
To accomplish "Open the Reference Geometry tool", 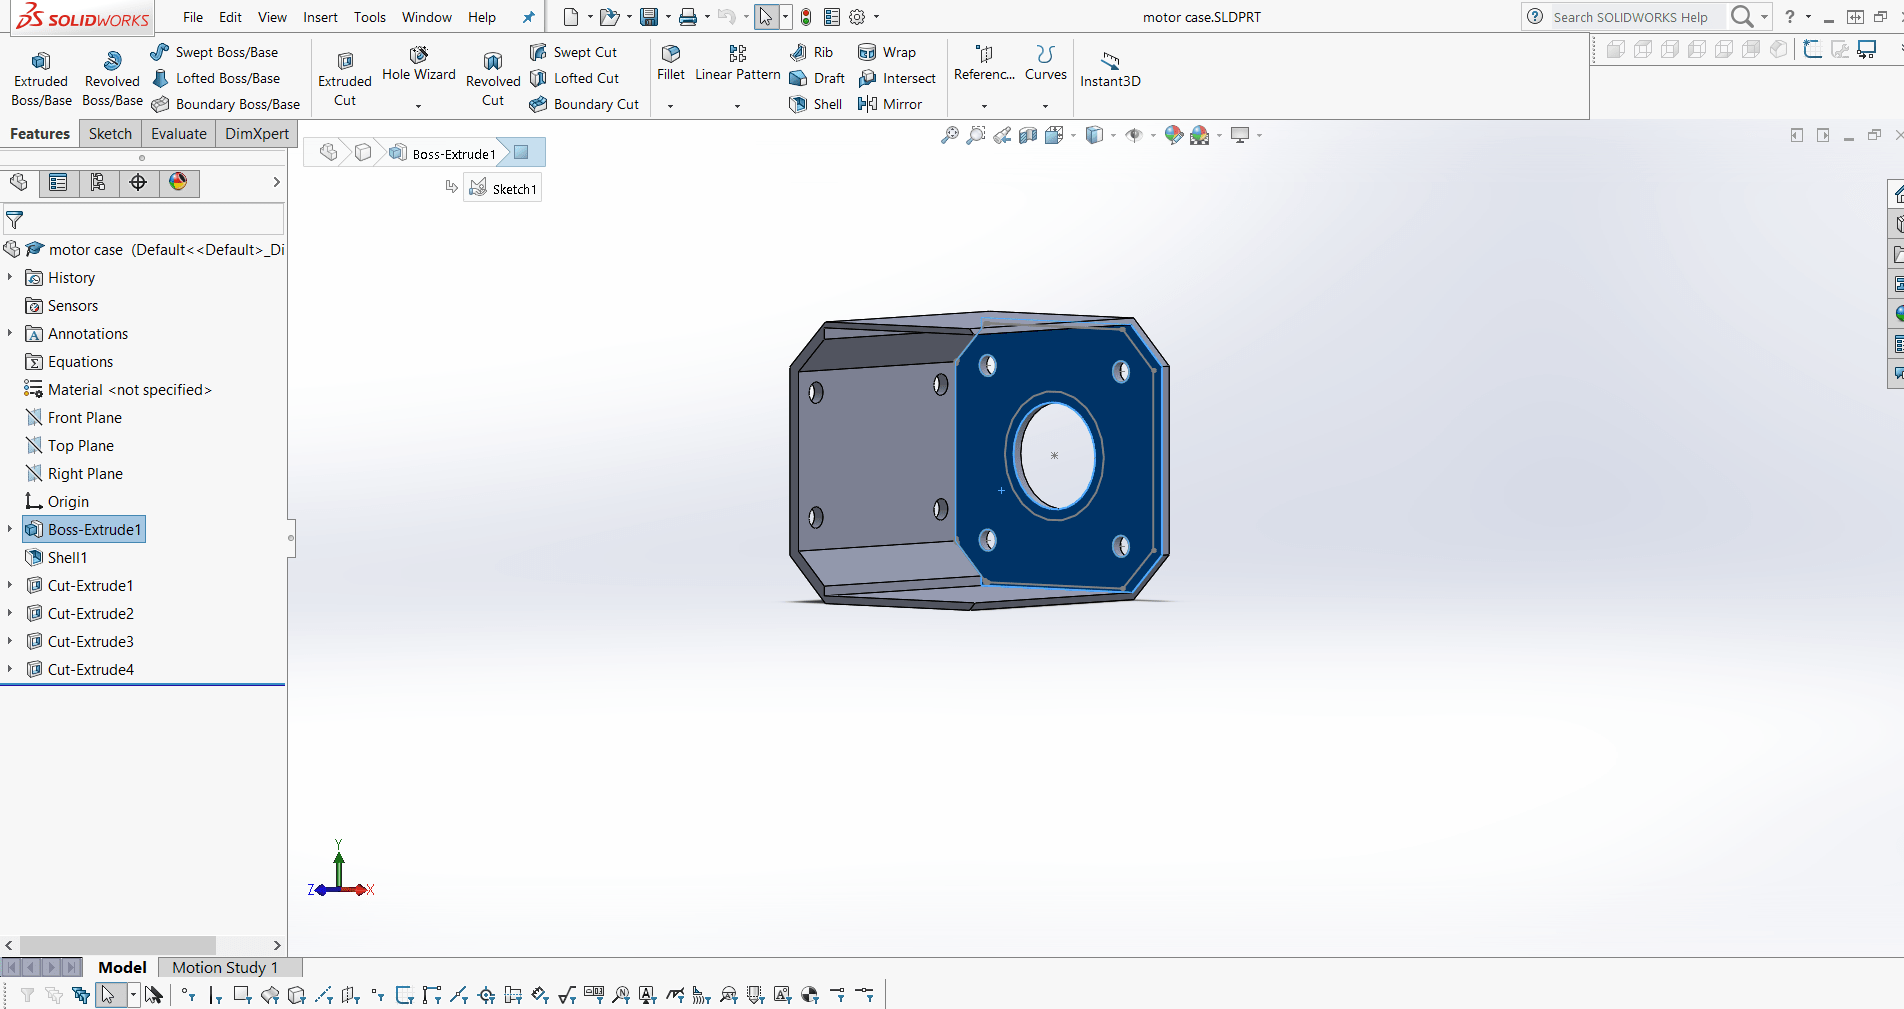I will tap(984, 63).
